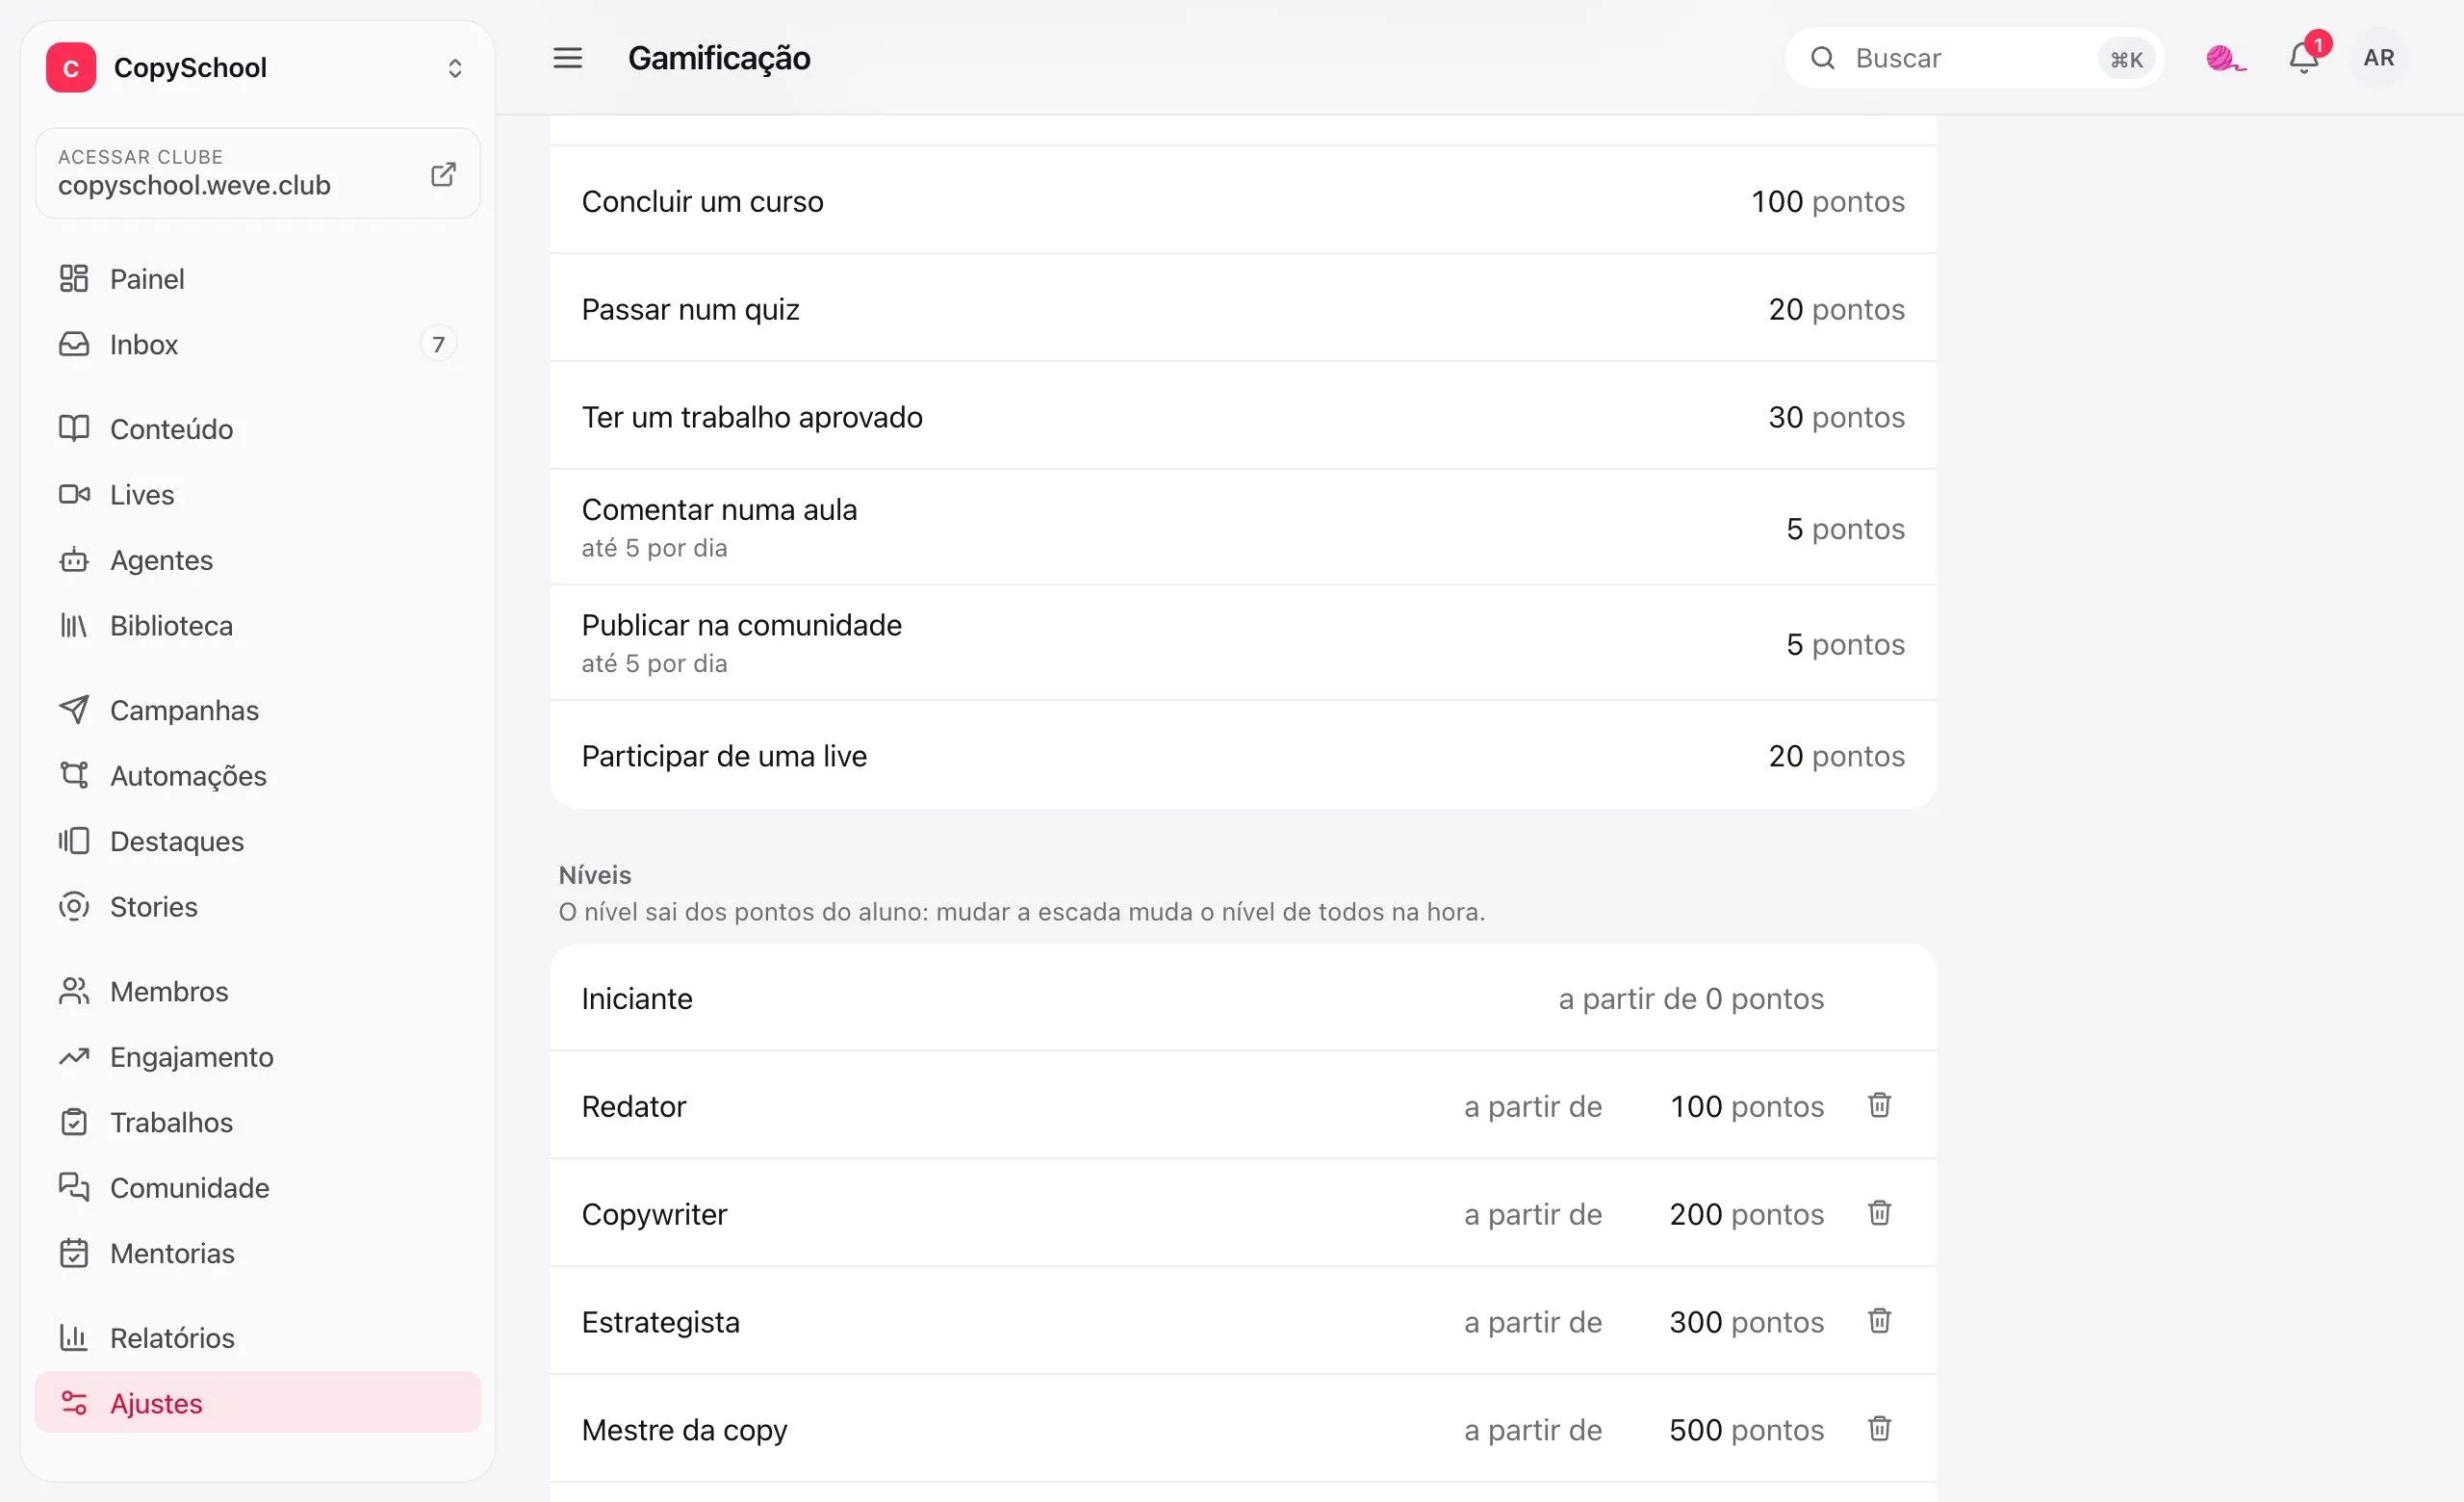The height and width of the screenshot is (1502, 2464).
Task: Open Conteúdo section
Action: pos(257,429)
